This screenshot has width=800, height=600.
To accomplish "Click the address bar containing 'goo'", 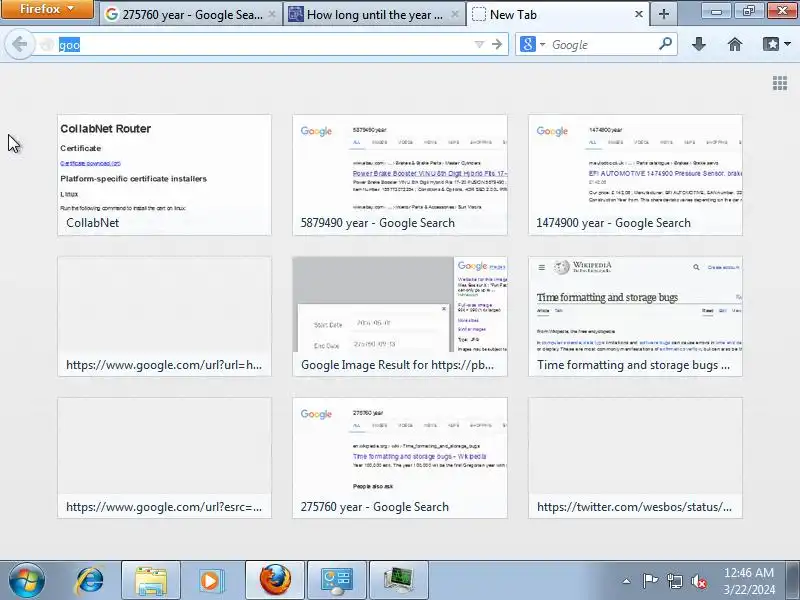I will (265, 45).
